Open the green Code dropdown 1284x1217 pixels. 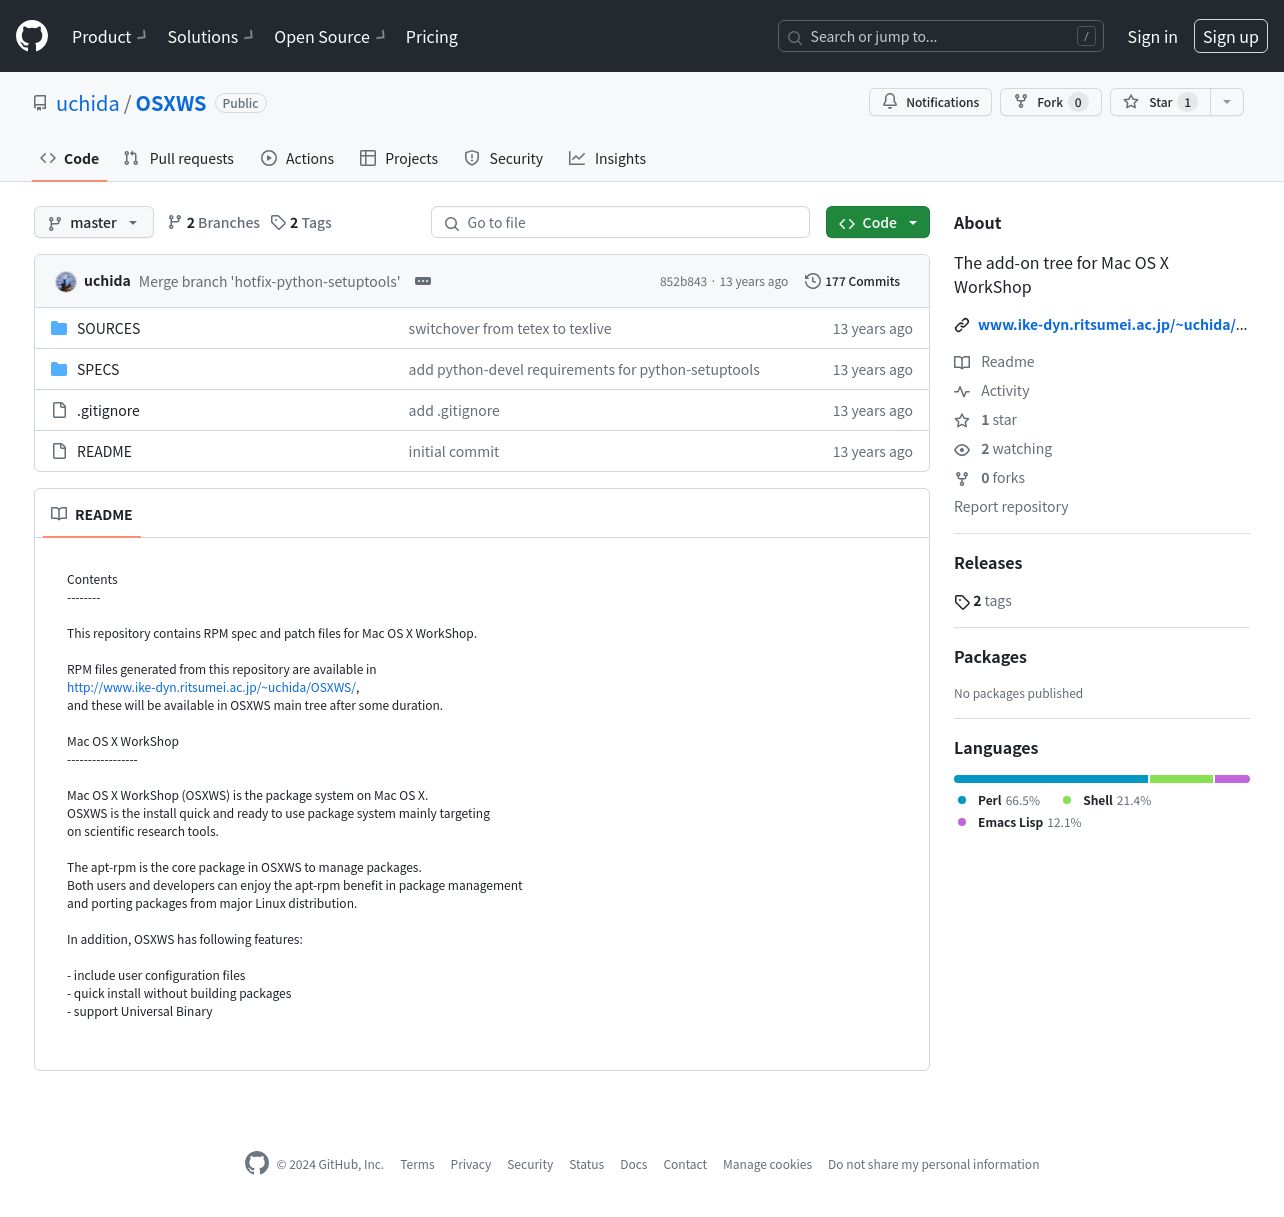pyautogui.click(x=878, y=222)
